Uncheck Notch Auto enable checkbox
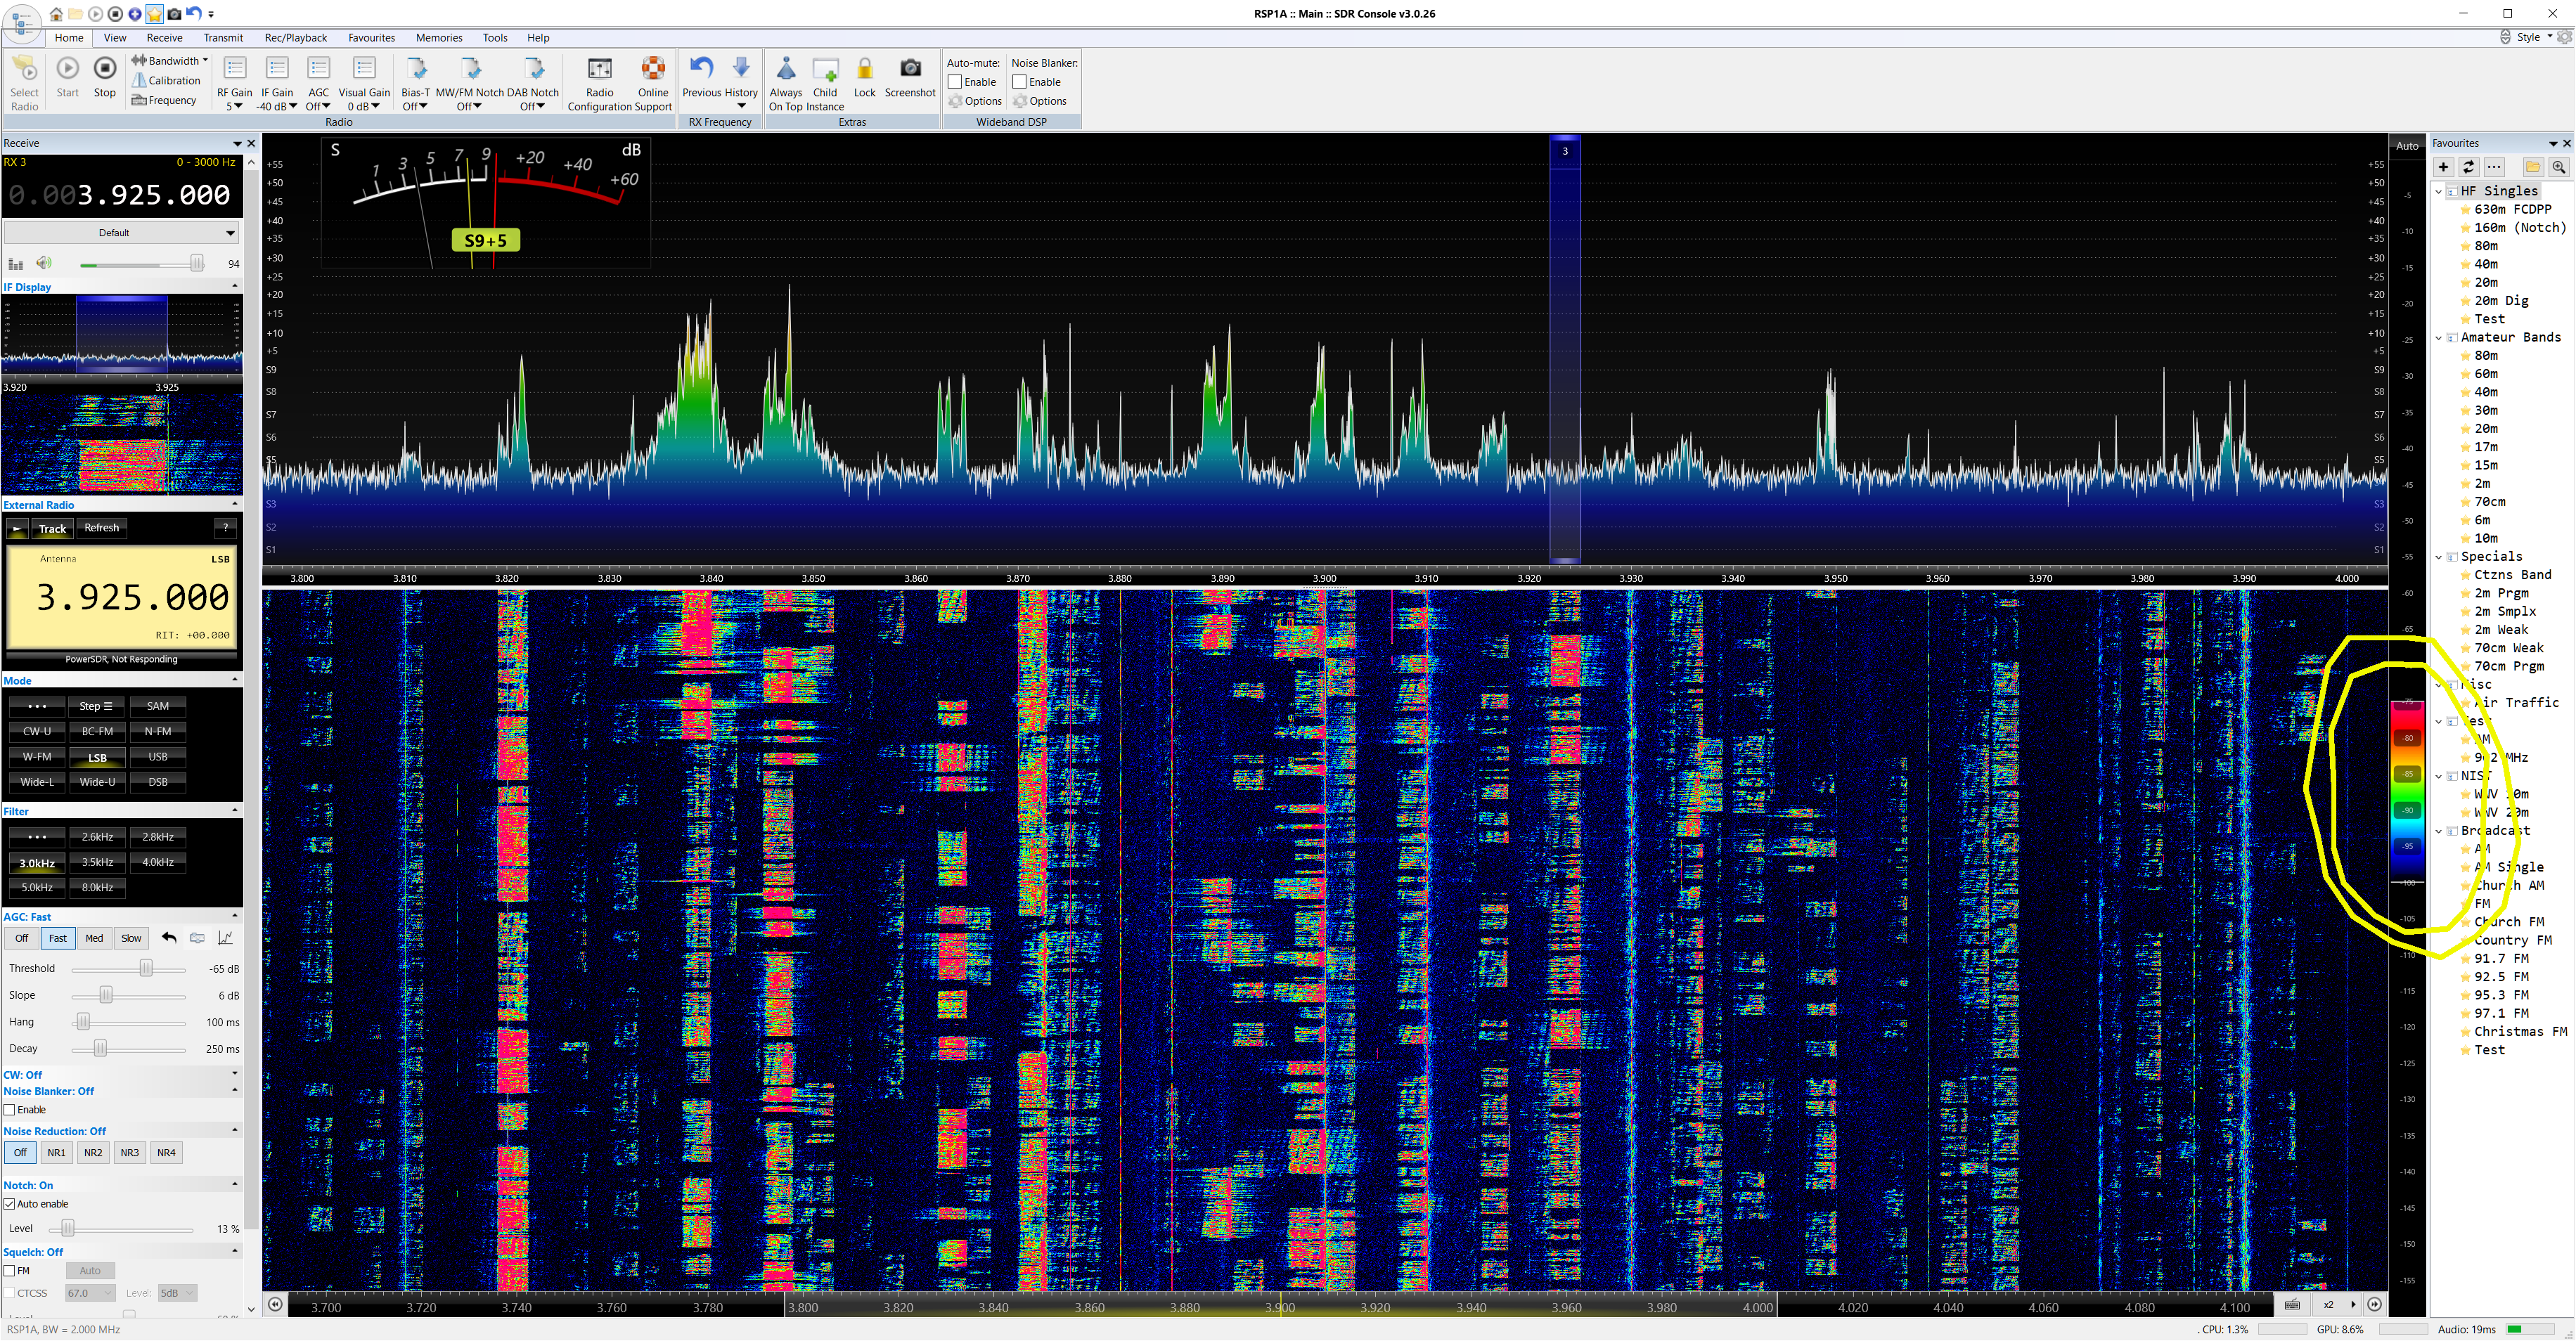 (10, 1204)
